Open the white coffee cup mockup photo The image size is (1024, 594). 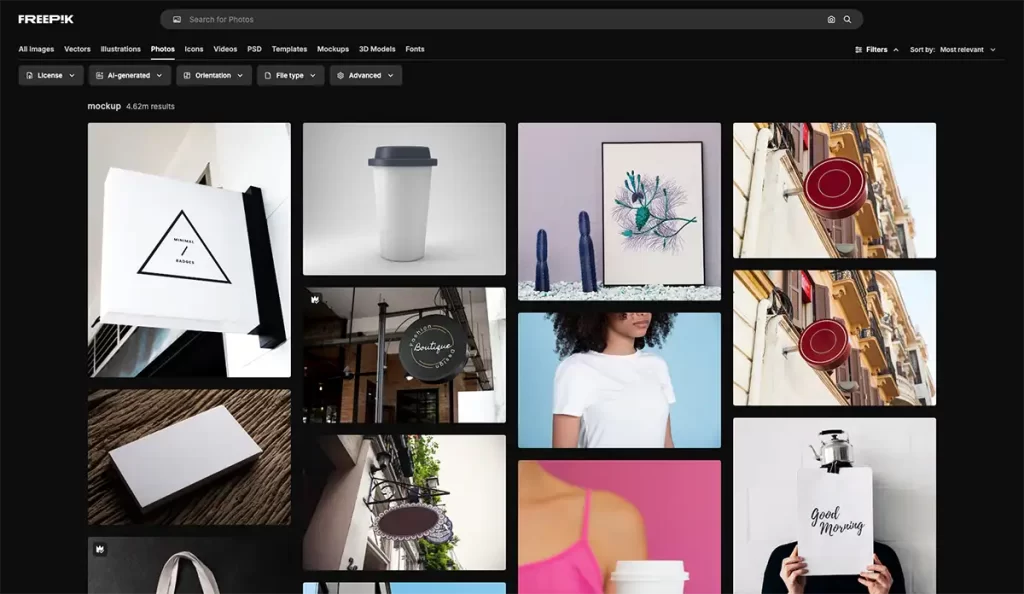coord(404,198)
